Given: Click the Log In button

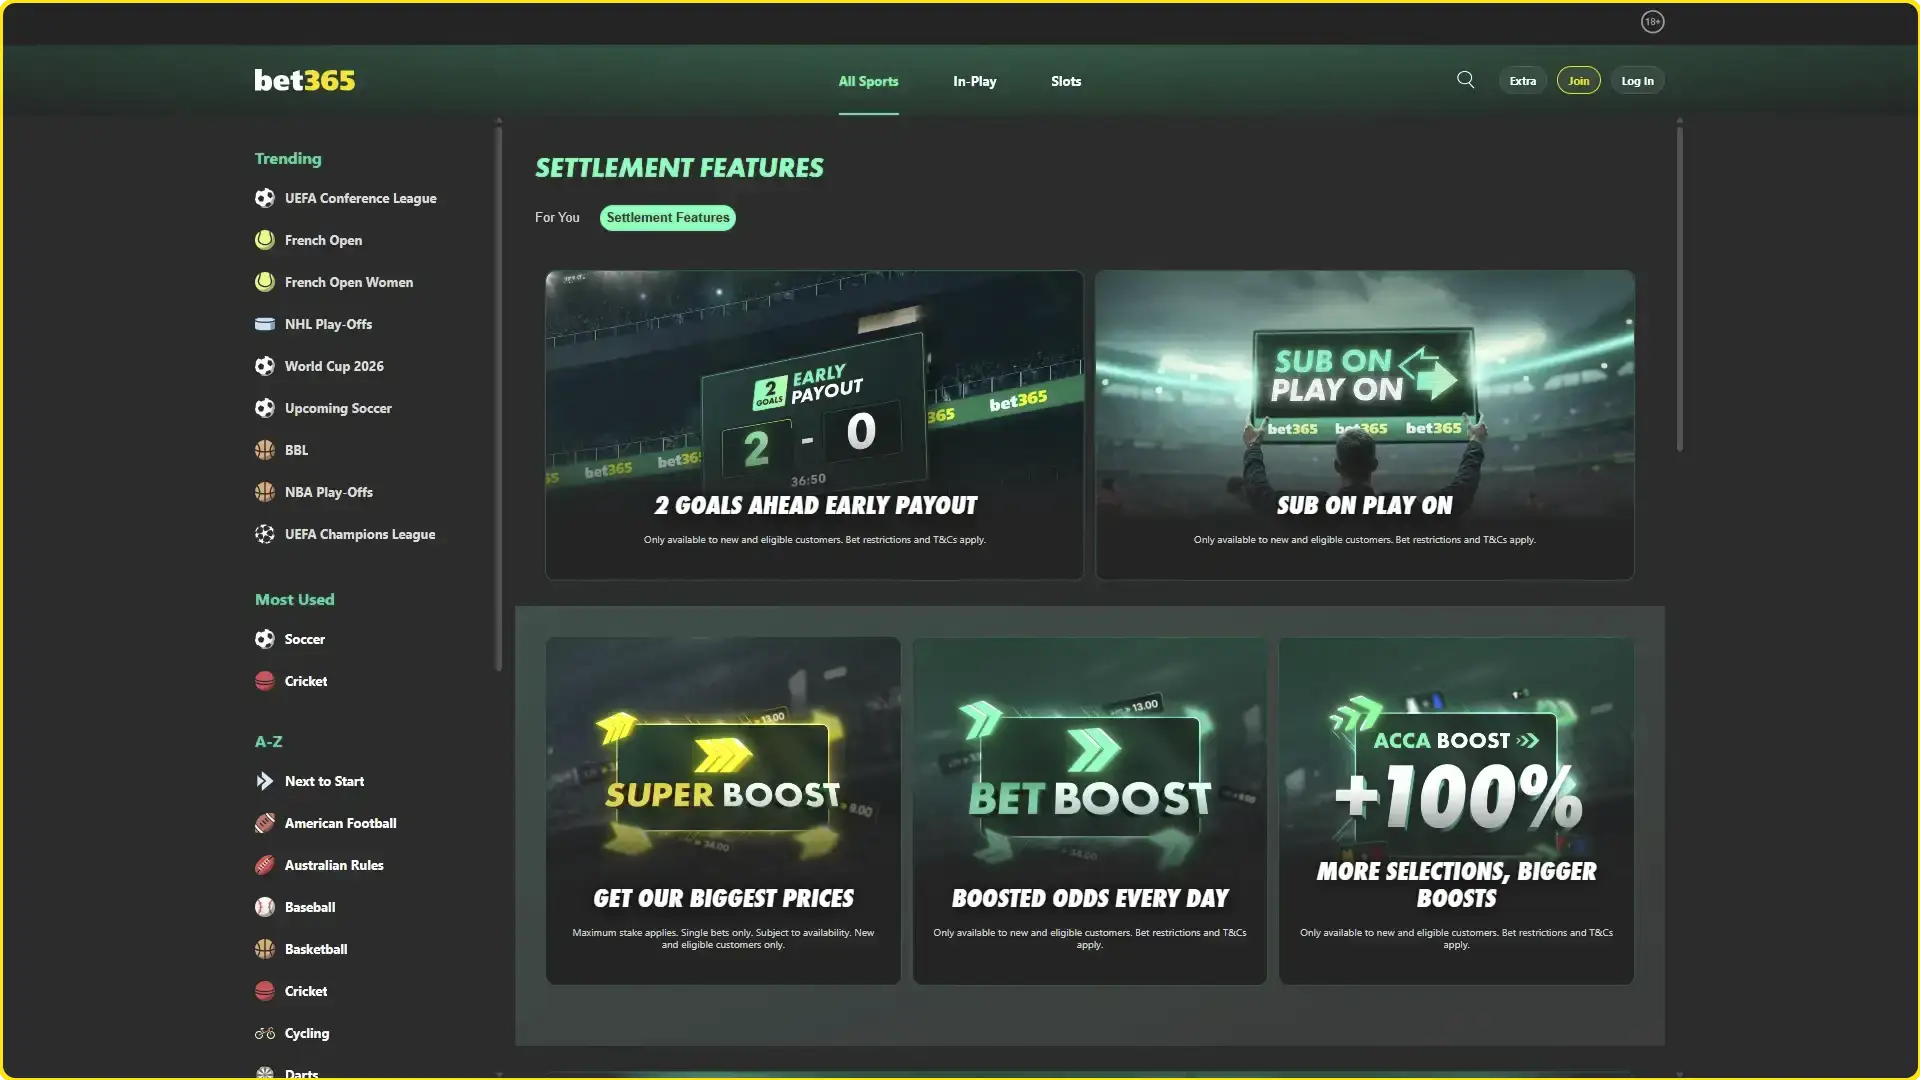Looking at the screenshot, I should pos(1637,81).
